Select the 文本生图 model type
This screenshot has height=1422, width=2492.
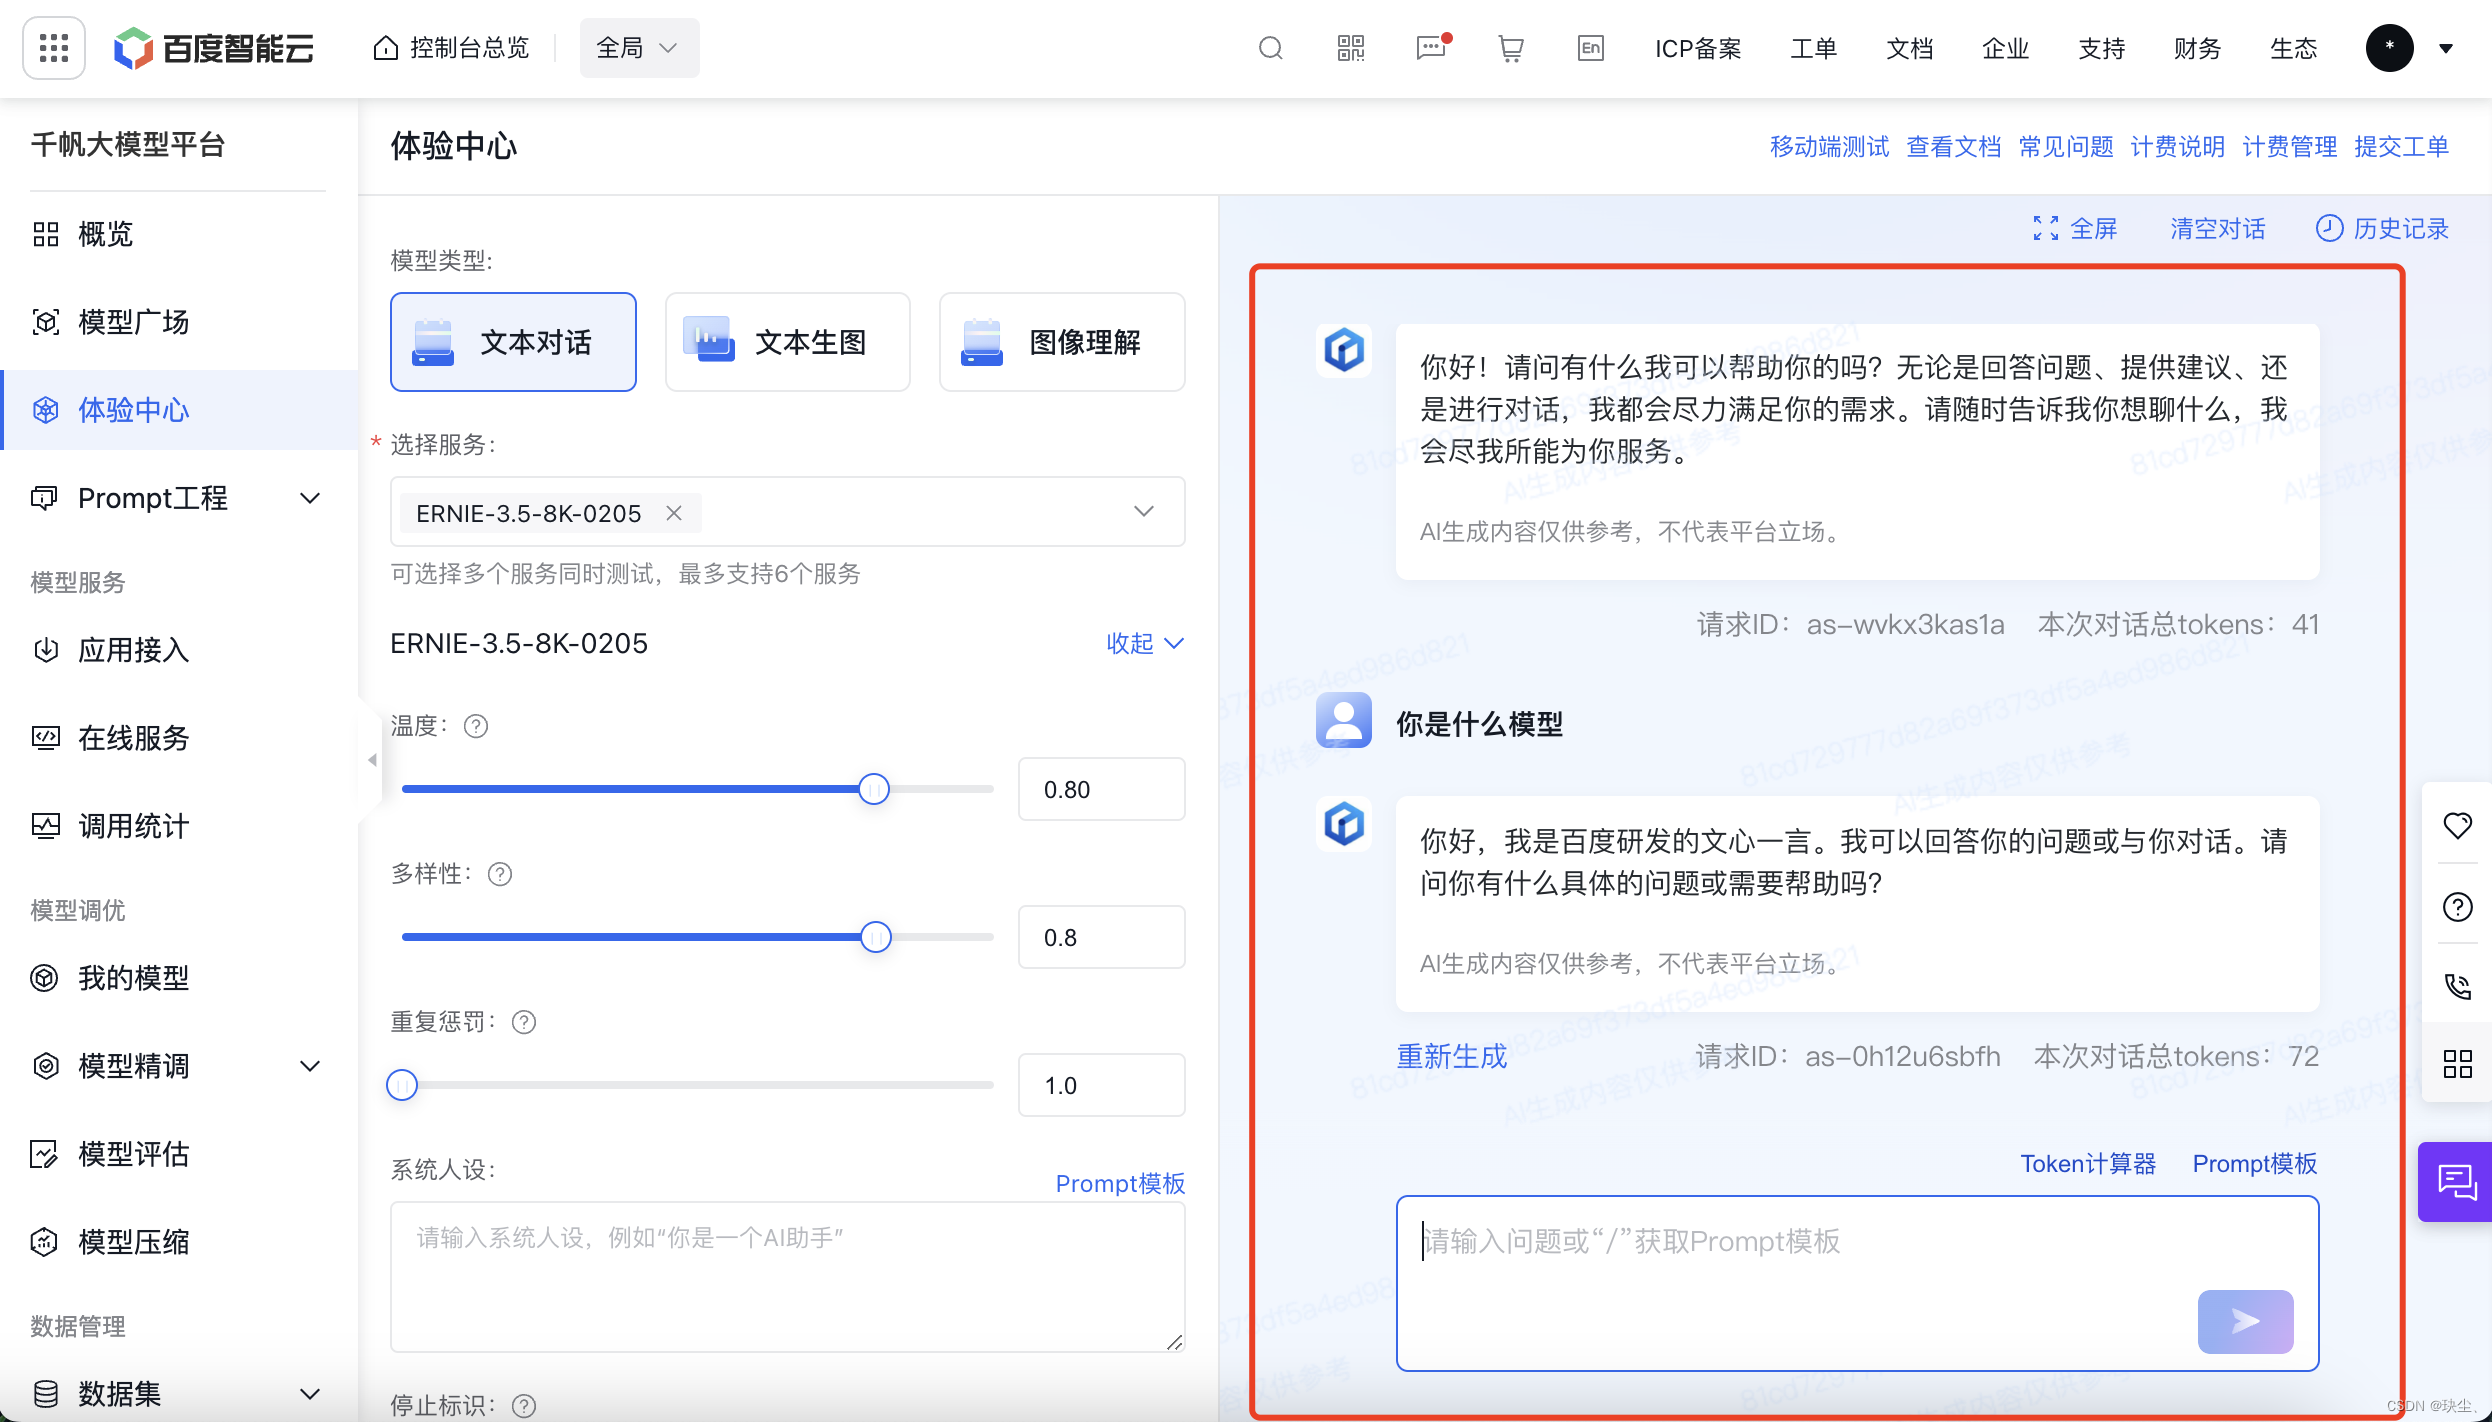(787, 342)
